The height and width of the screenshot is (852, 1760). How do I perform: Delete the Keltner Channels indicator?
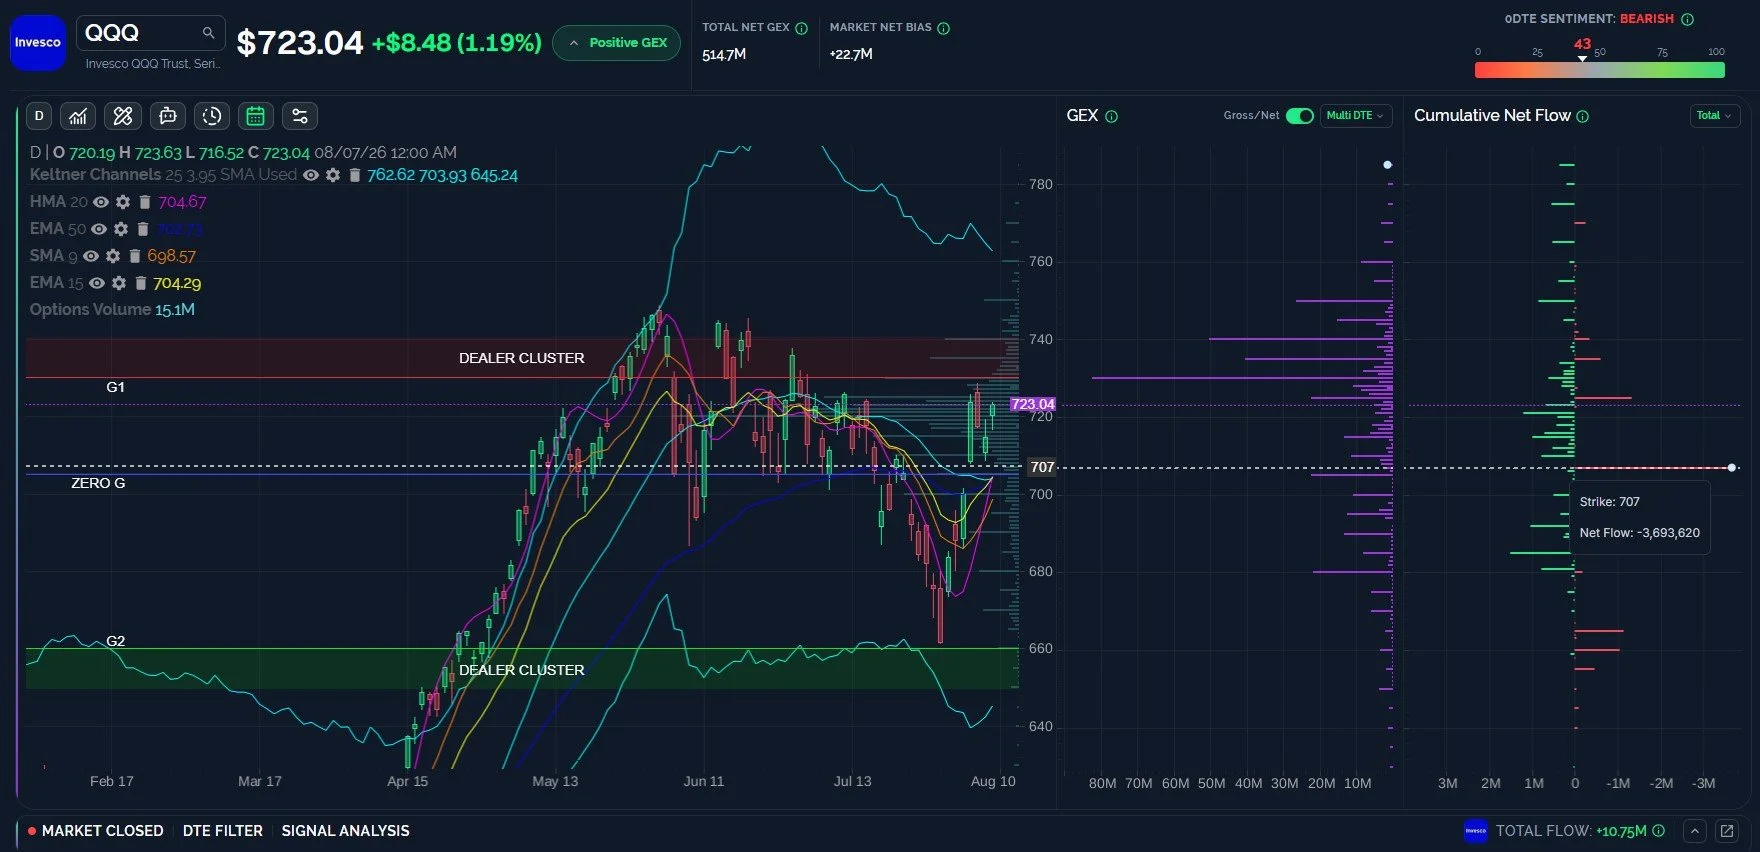[x=354, y=175]
